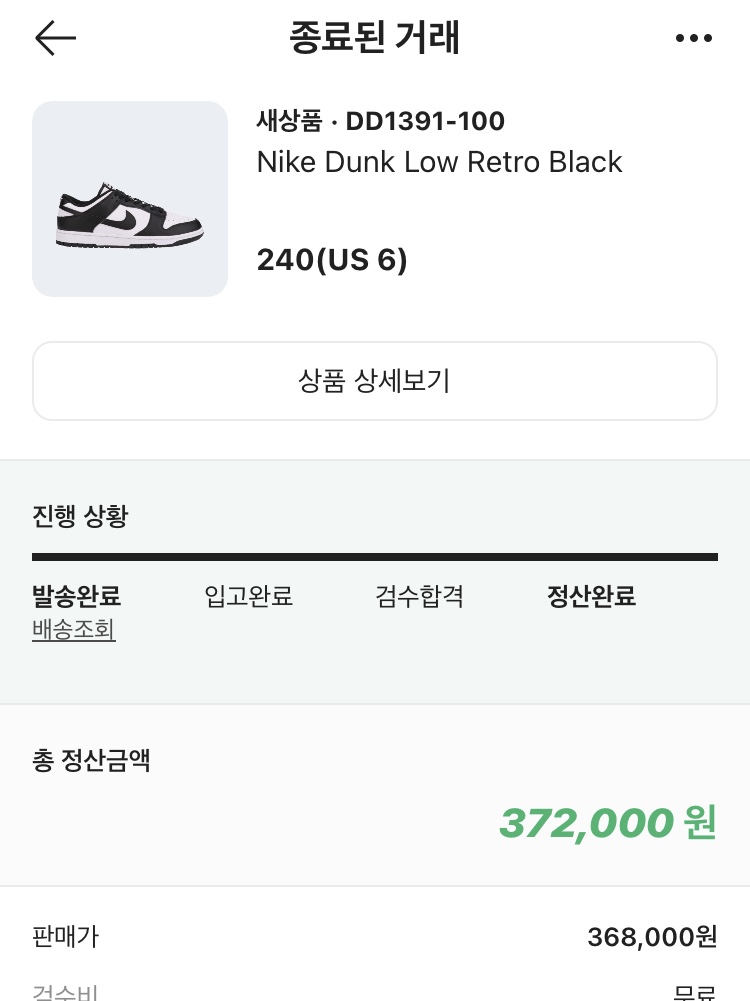
Task: Select the 입고완료 progress step
Action: [x=248, y=596]
